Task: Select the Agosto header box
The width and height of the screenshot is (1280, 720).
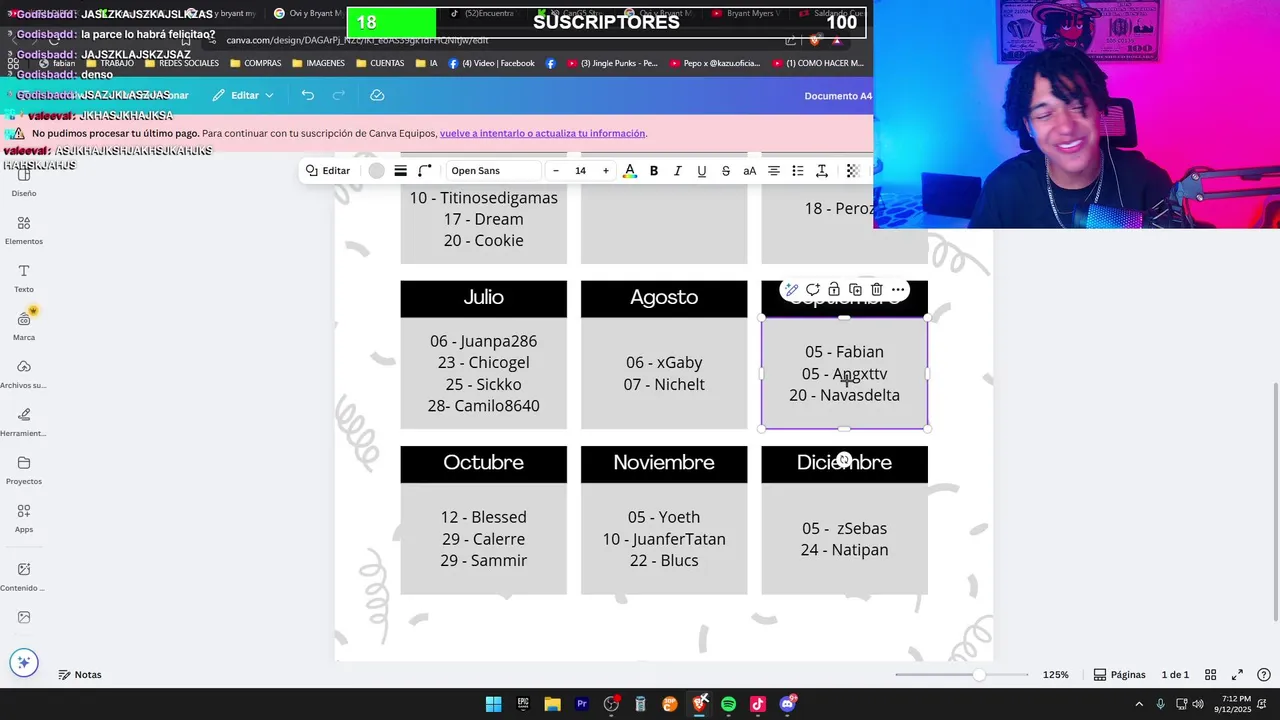Action: tap(664, 298)
